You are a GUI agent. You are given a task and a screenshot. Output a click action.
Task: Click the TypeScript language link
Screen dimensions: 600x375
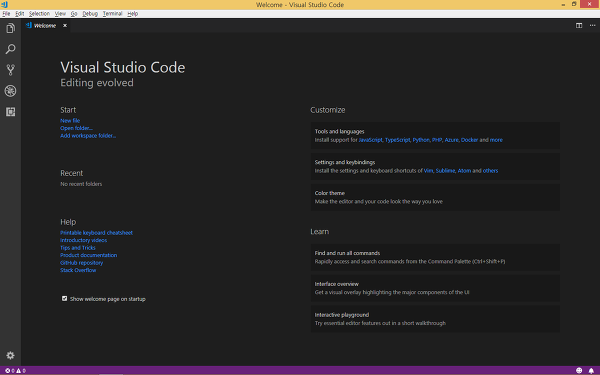coord(397,140)
